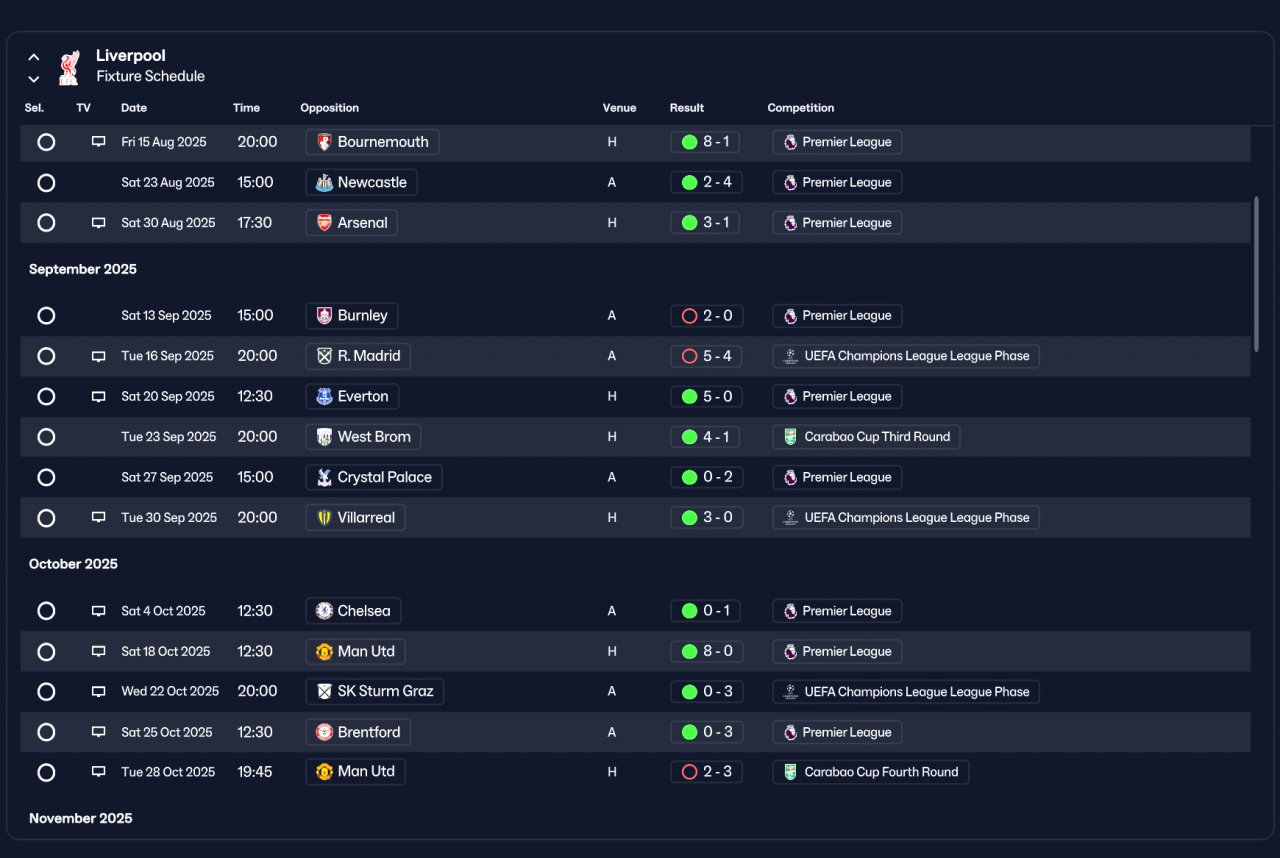Click the vertical scrollbar of fixture list
1280x858 pixels.
click(1257, 274)
